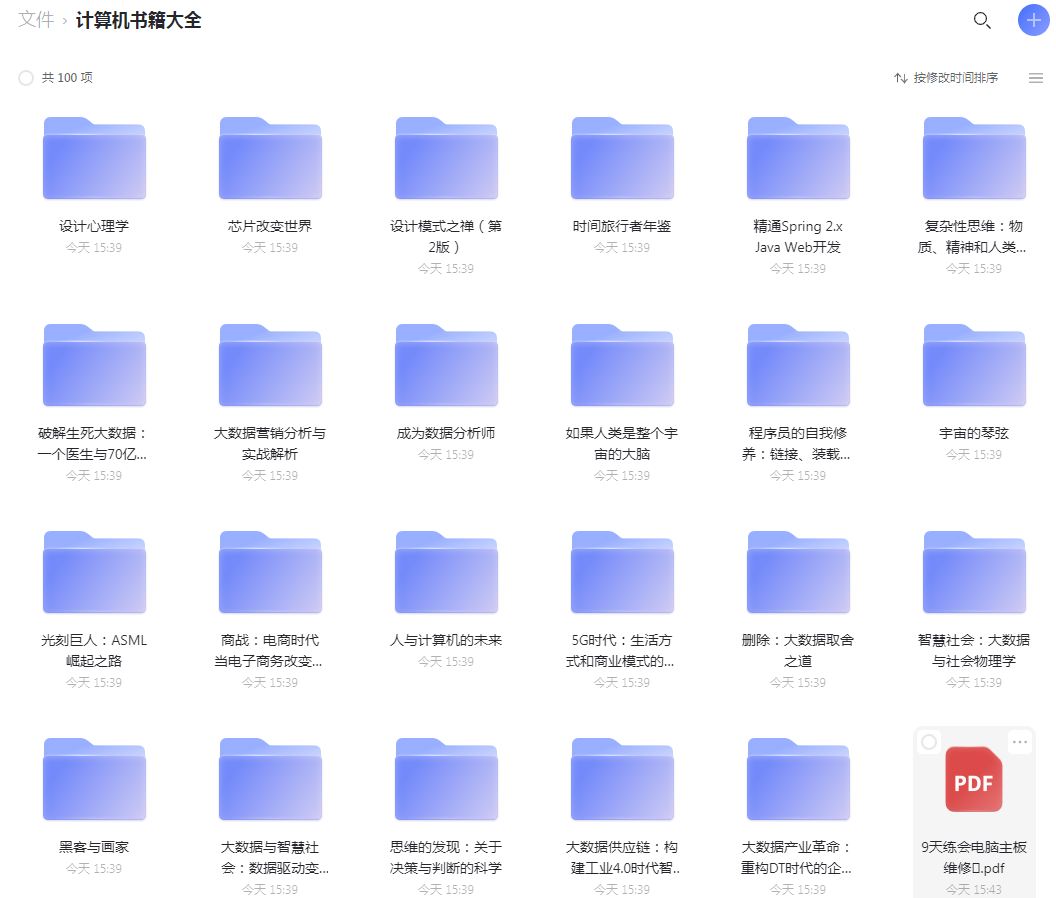This screenshot has height=898, width=1056.
Task: Open the 时间旅行者年鉴 folder
Action: [x=622, y=159]
